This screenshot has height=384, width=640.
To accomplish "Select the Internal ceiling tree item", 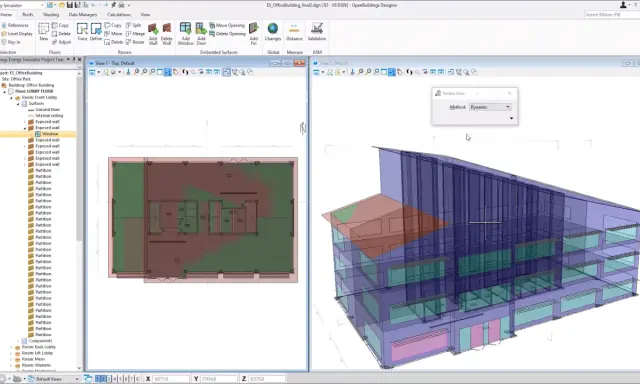I will coord(49,115).
